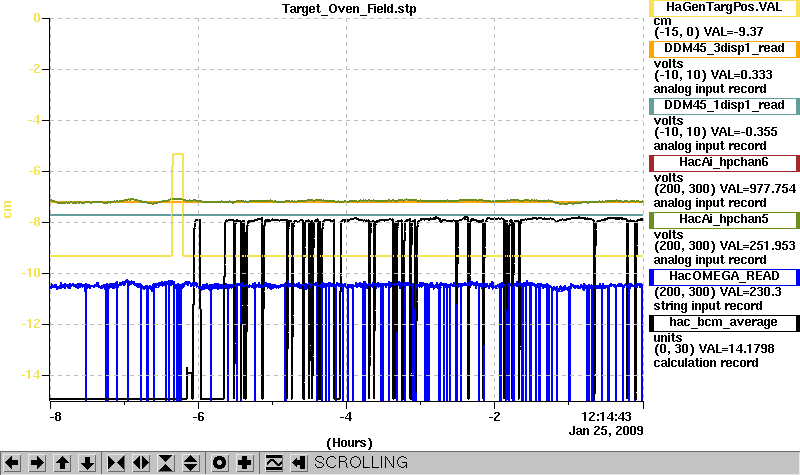Select the HacAi_hpchan6 curve legend
The height and width of the screenshot is (475, 800).
pyautogui.click(x=724, y=163)
